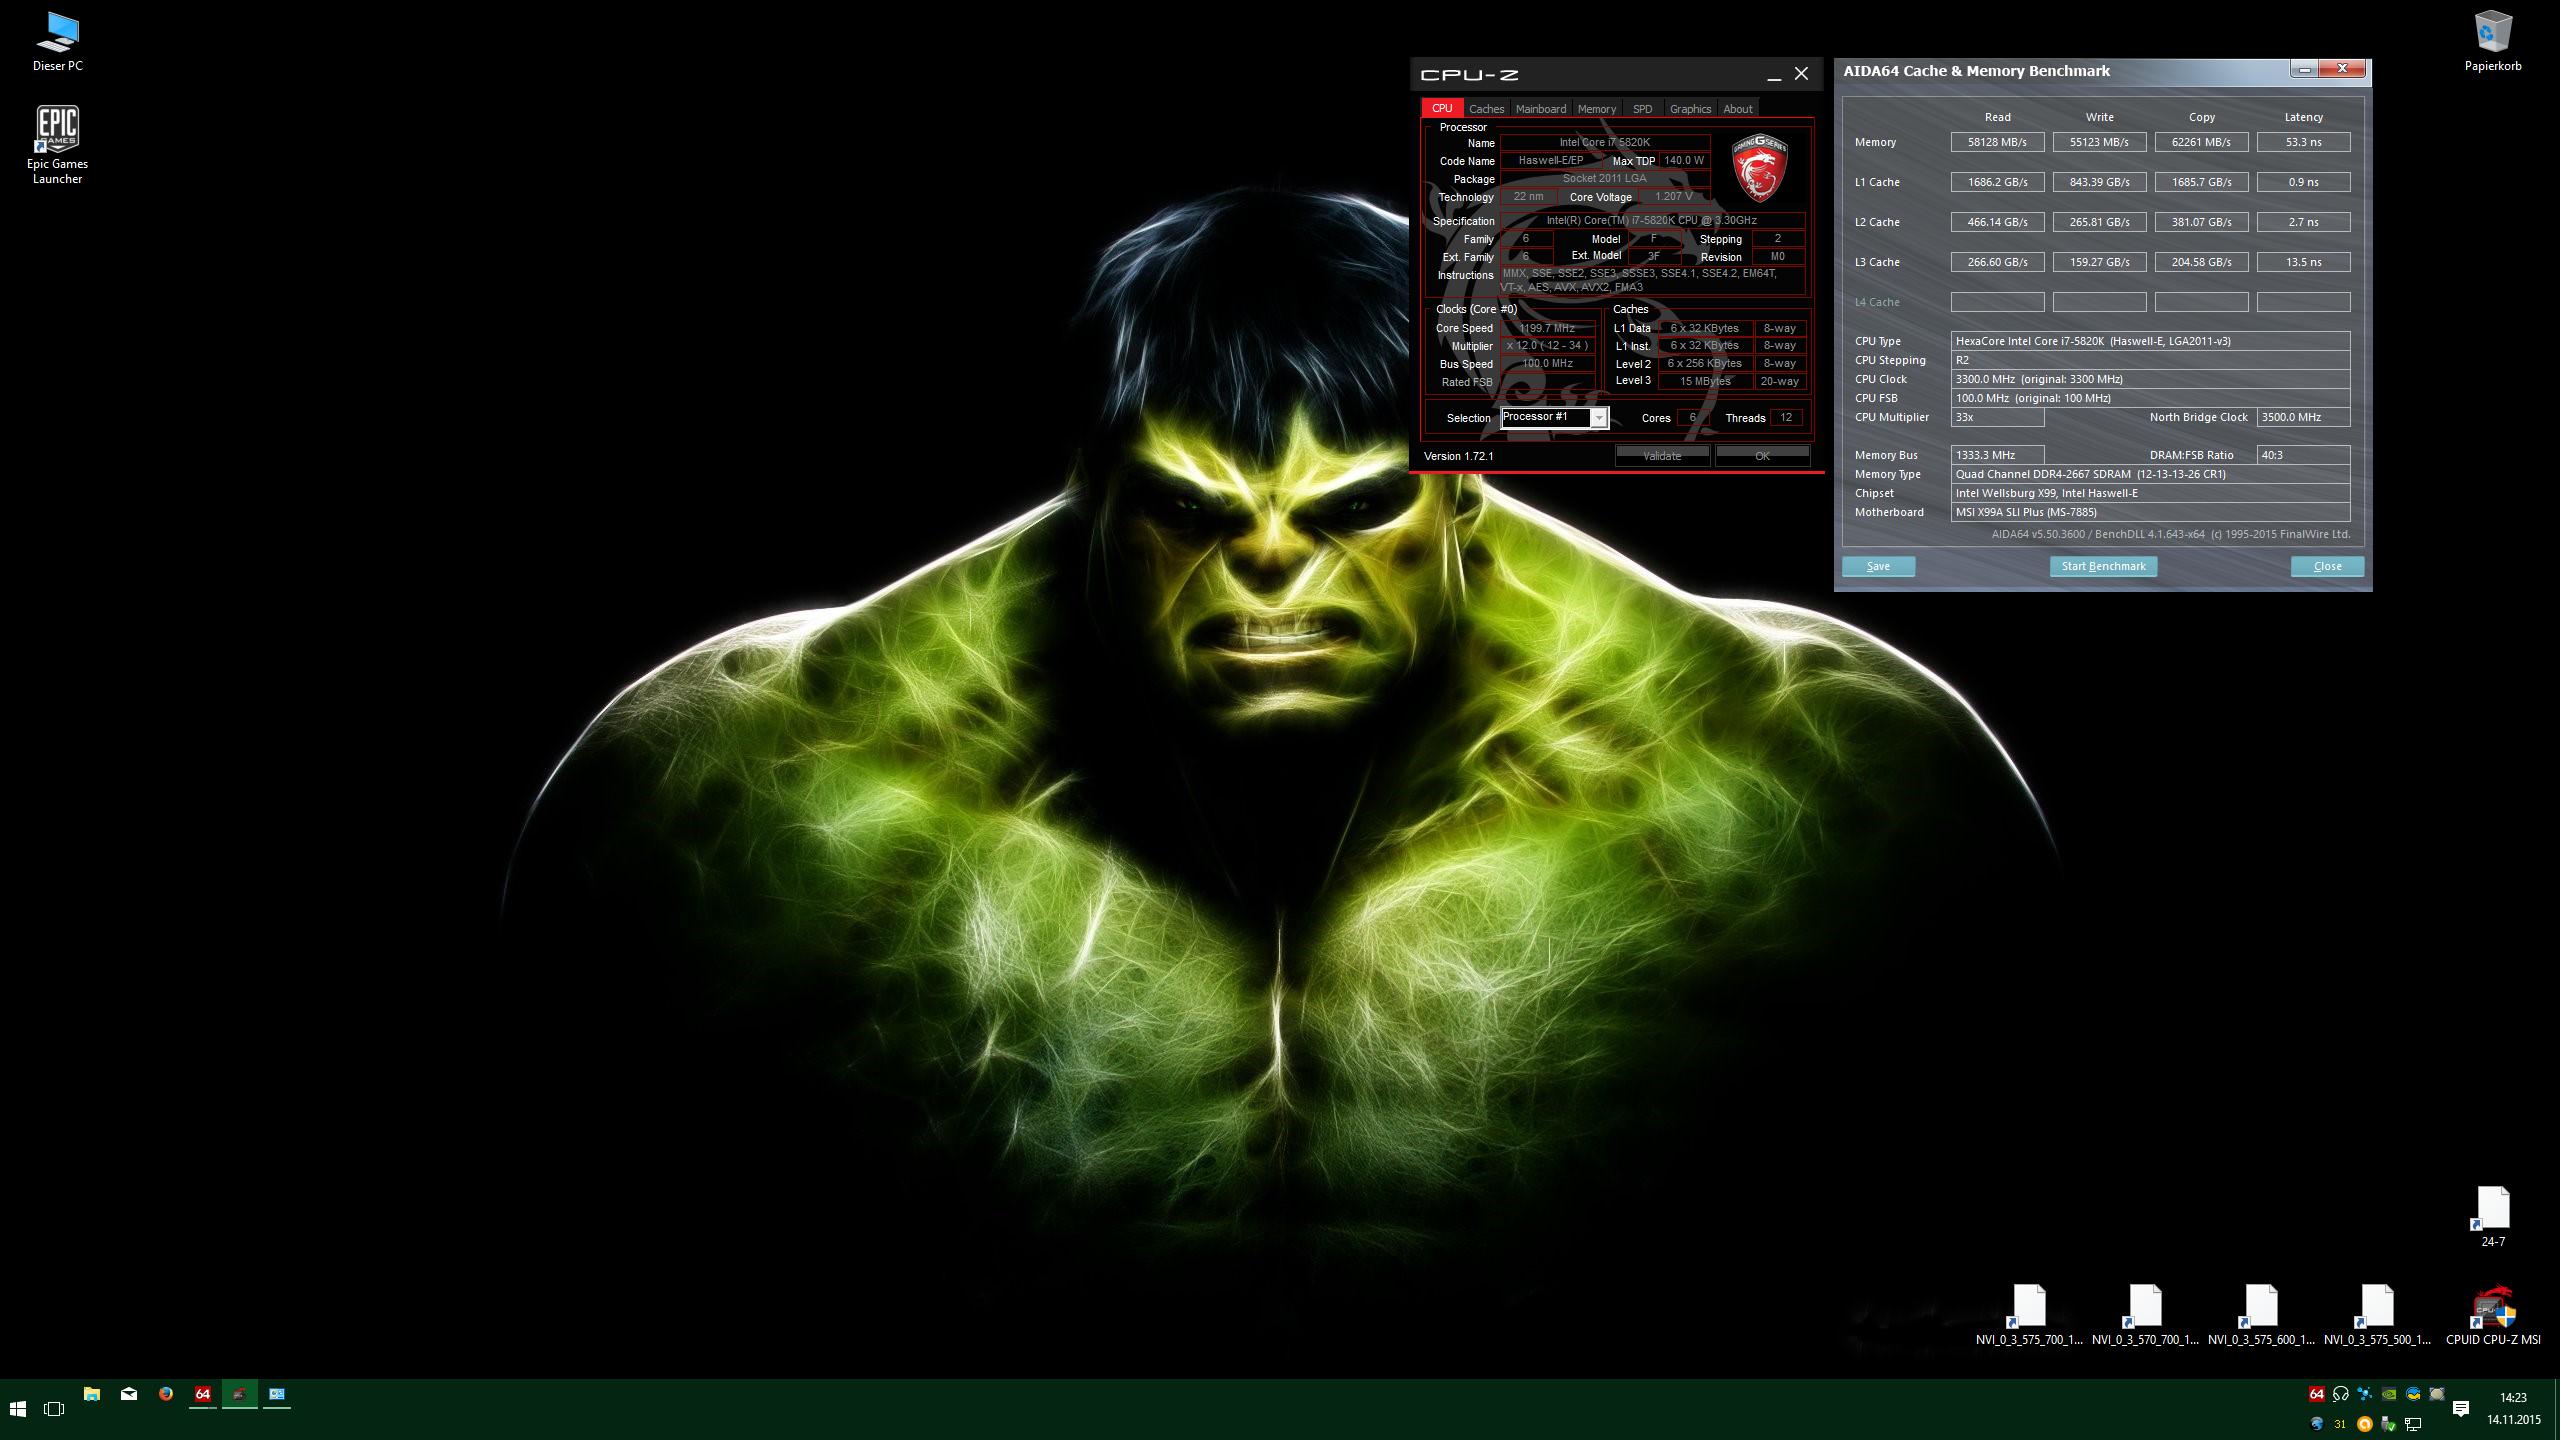Click Save in AIDA64 benchmark window
Viewport: 2560px width, 1440px height.
(x=1878, y=566)
